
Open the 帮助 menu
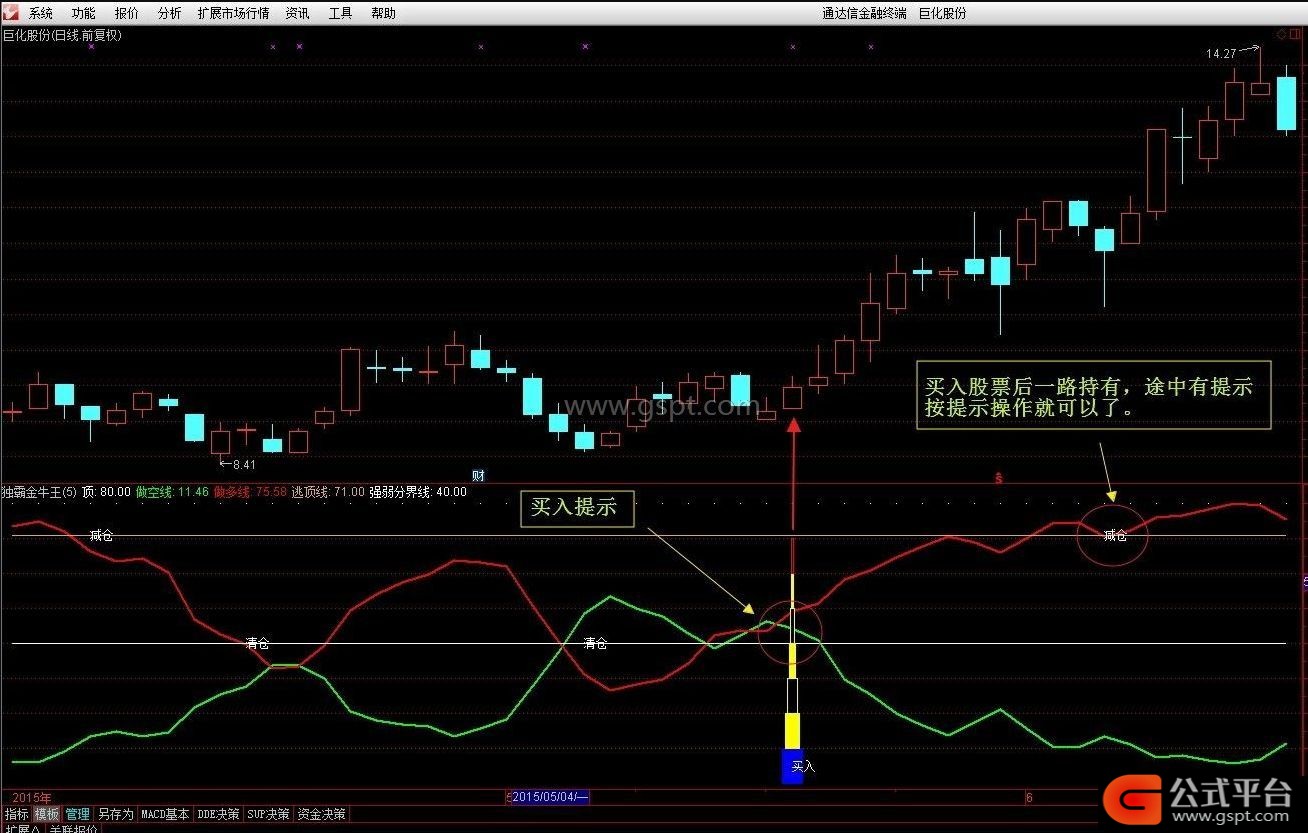tap(383, 13)
